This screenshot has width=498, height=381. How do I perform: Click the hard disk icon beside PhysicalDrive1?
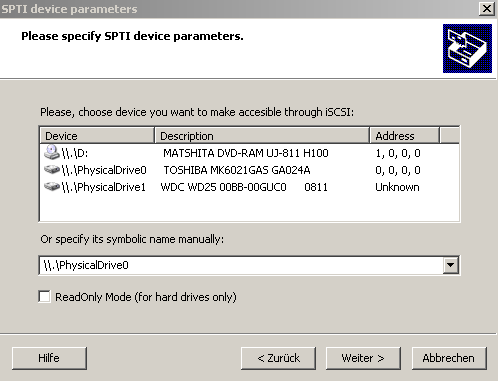[52, 187]
